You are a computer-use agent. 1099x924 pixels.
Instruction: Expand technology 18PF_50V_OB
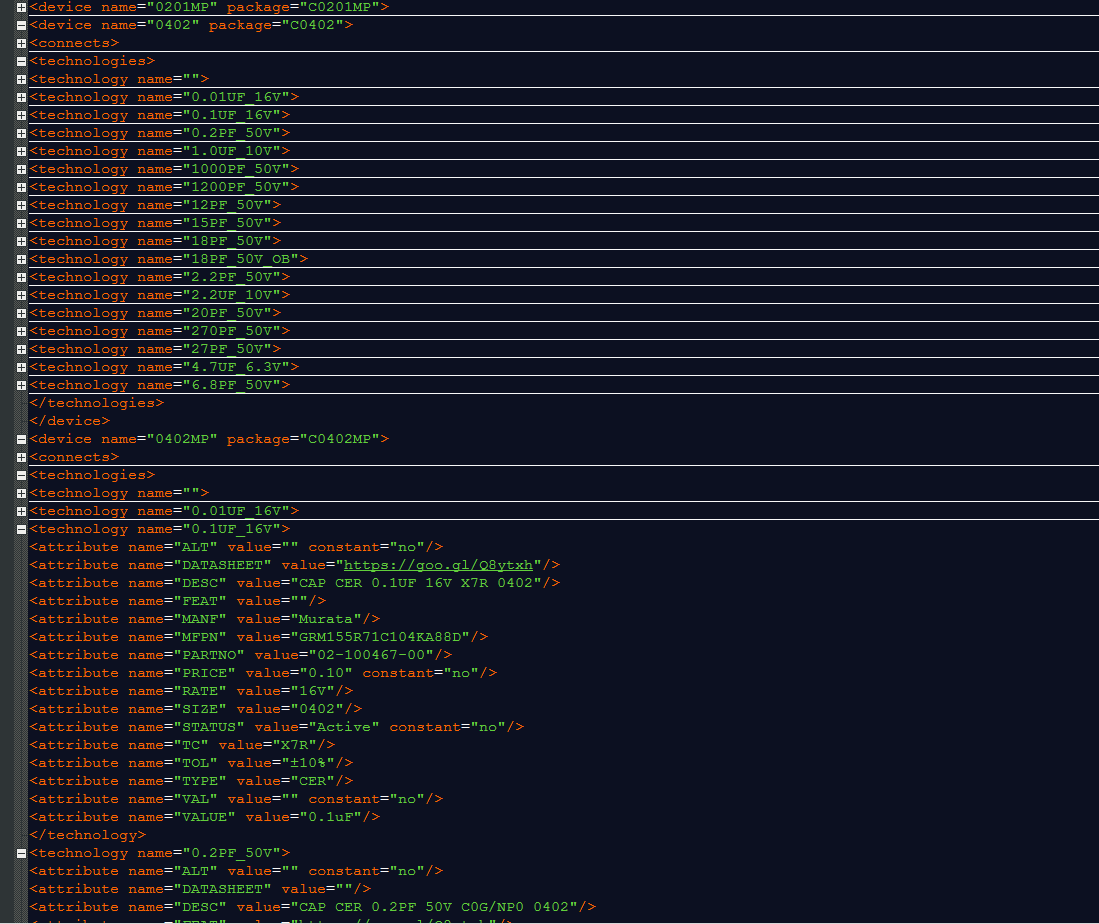21,258
